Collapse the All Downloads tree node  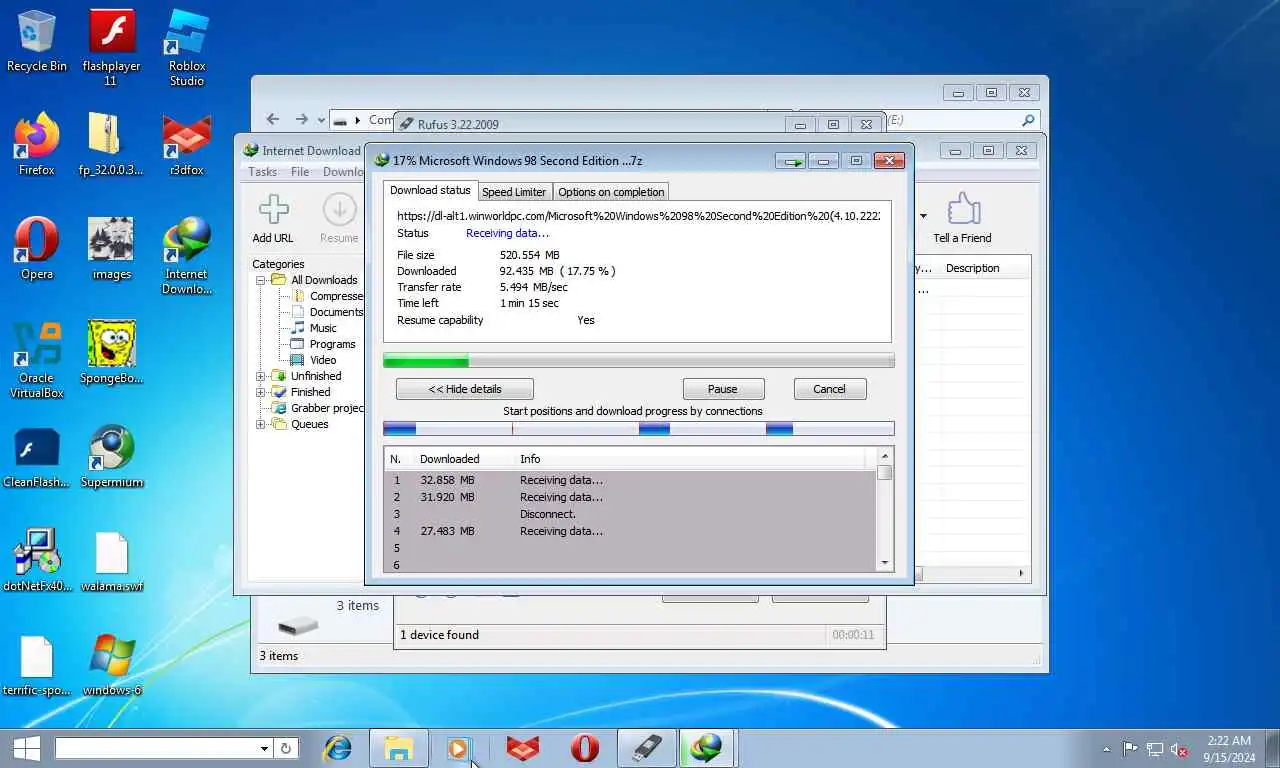(x=261, y=280)
